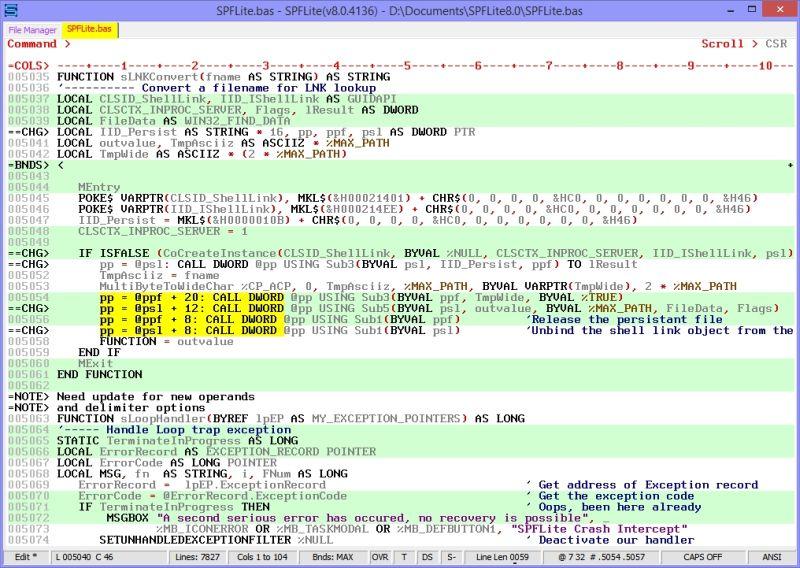Click the Line Len 0059 status box

(x=502, y=557)
